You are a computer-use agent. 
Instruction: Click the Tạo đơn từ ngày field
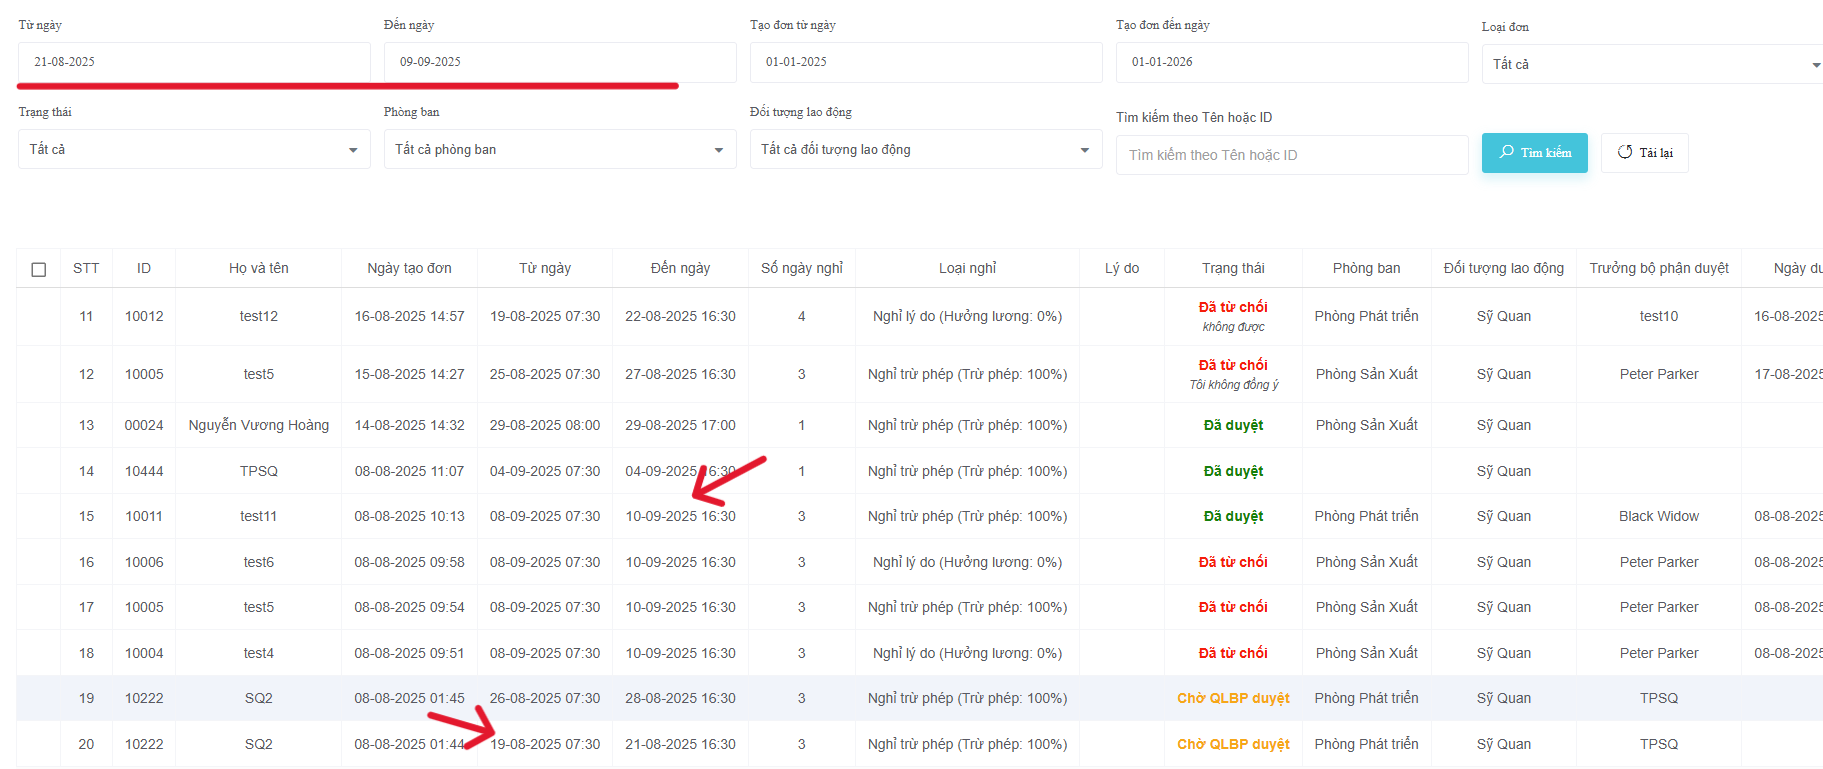[x=925, y=62]
